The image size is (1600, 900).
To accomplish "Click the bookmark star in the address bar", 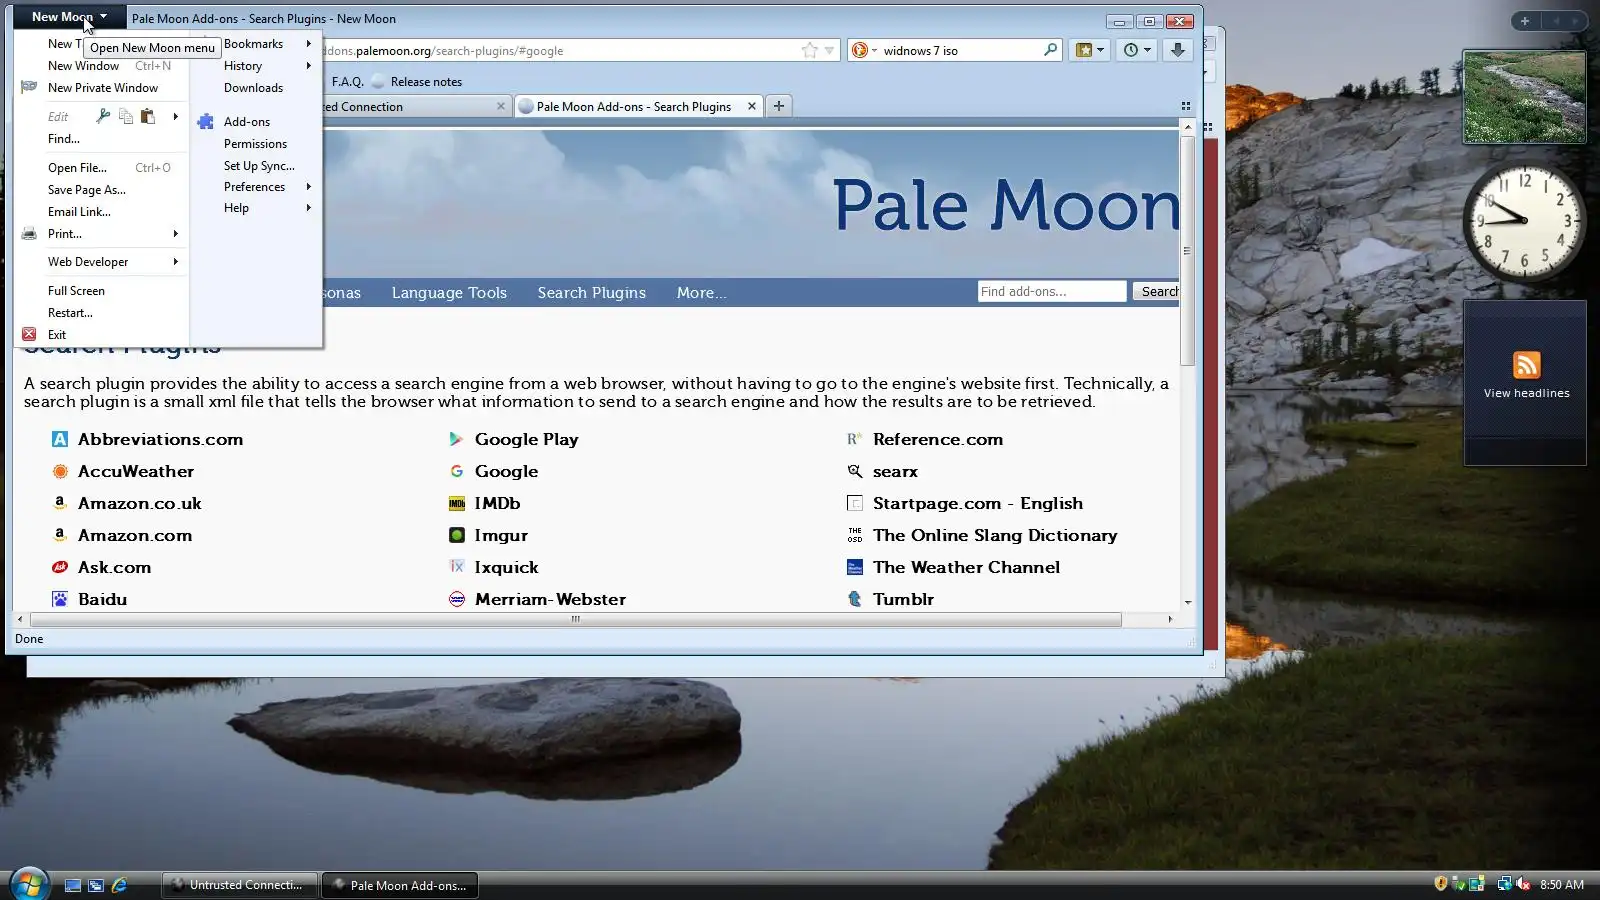I will coord(809,50).
